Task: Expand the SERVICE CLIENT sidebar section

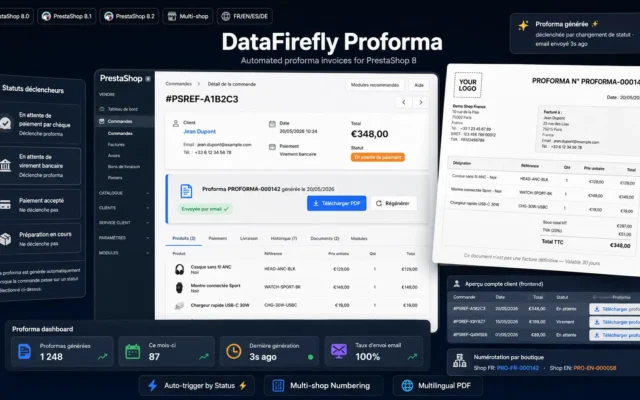Action: click(147, 223)
